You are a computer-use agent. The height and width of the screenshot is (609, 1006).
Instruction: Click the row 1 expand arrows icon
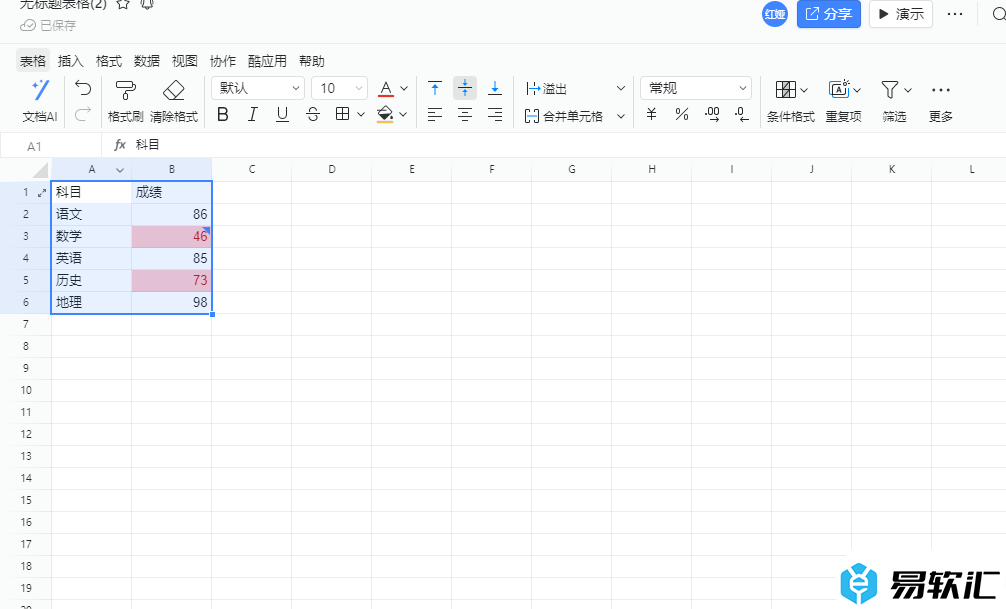point(42,193)
